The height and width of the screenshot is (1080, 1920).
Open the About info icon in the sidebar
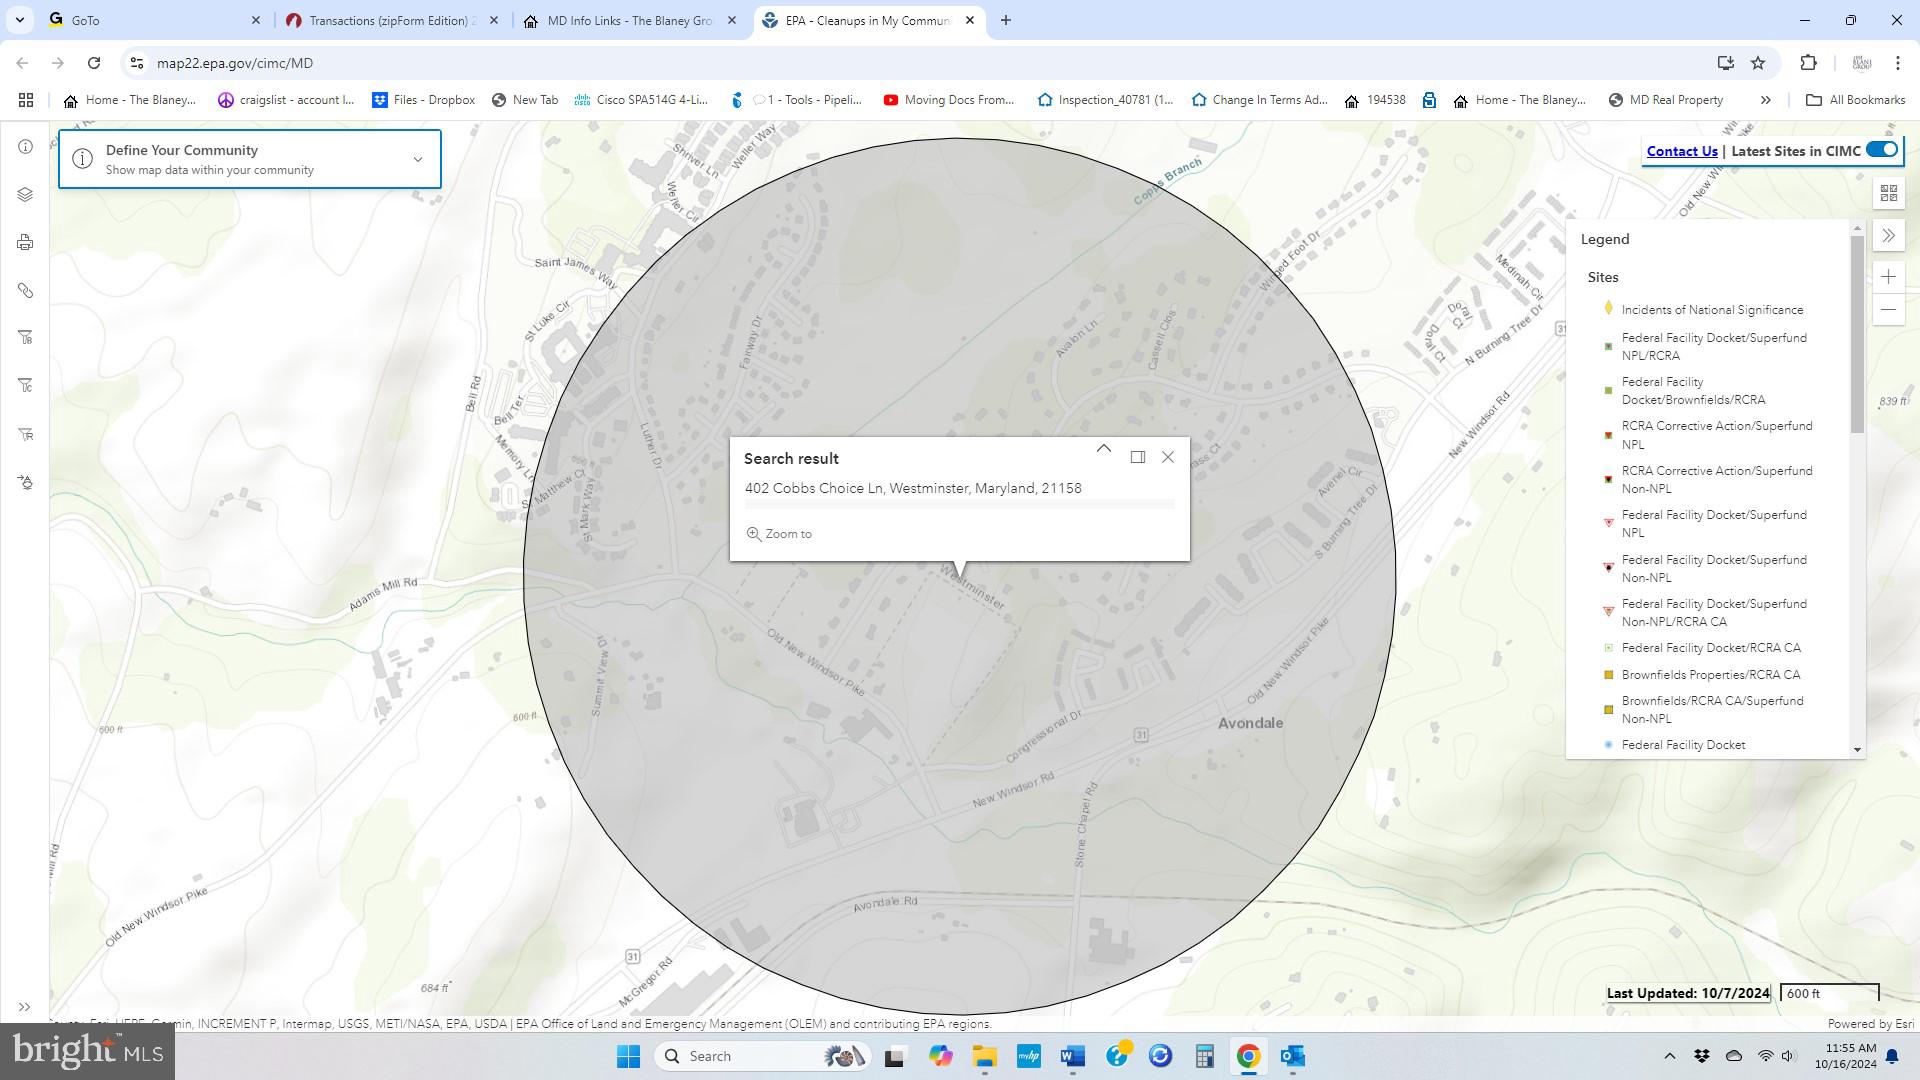click(x=25, y=147)
